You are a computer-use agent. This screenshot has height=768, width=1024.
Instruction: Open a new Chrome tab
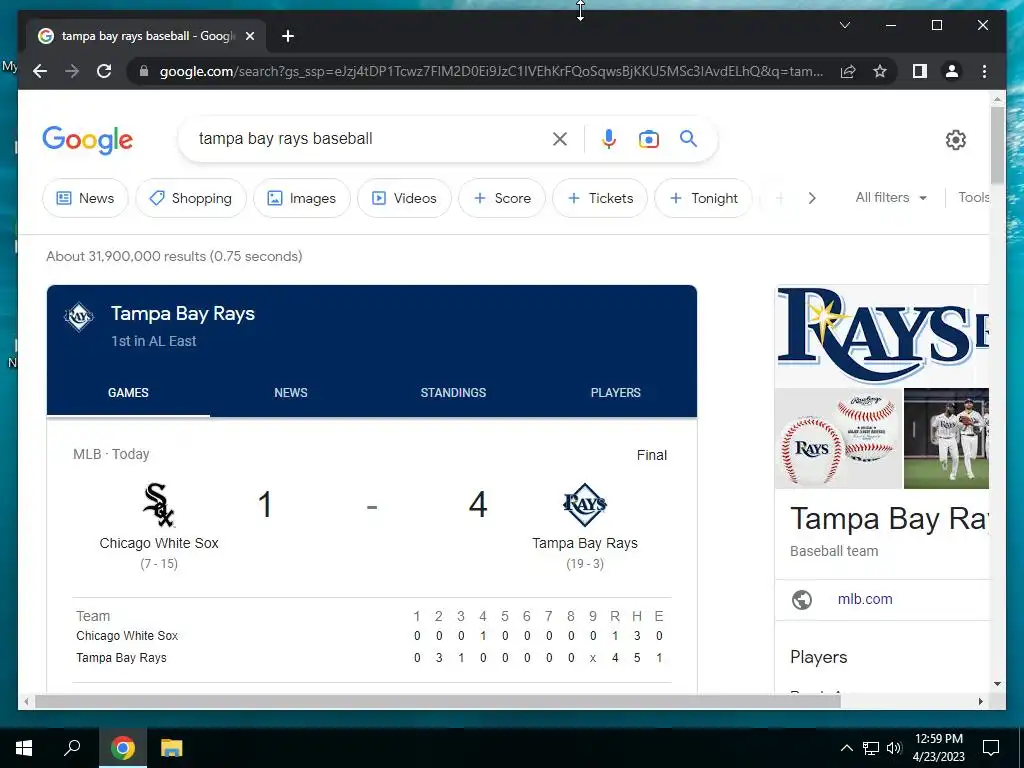tap(288, 36)
